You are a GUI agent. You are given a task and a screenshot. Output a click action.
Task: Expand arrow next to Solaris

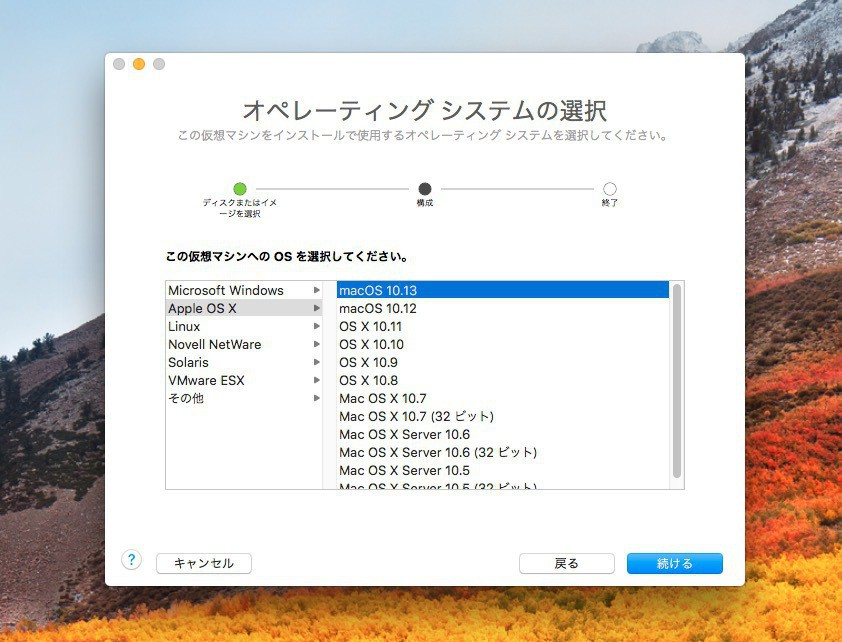pos(317,362)
